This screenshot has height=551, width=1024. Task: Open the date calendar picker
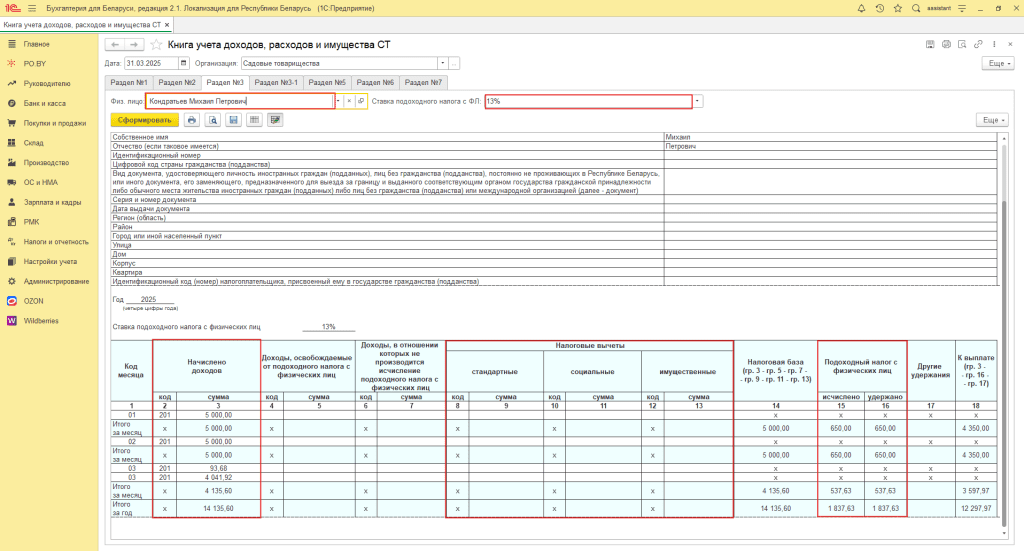click(x=184, y=63)
